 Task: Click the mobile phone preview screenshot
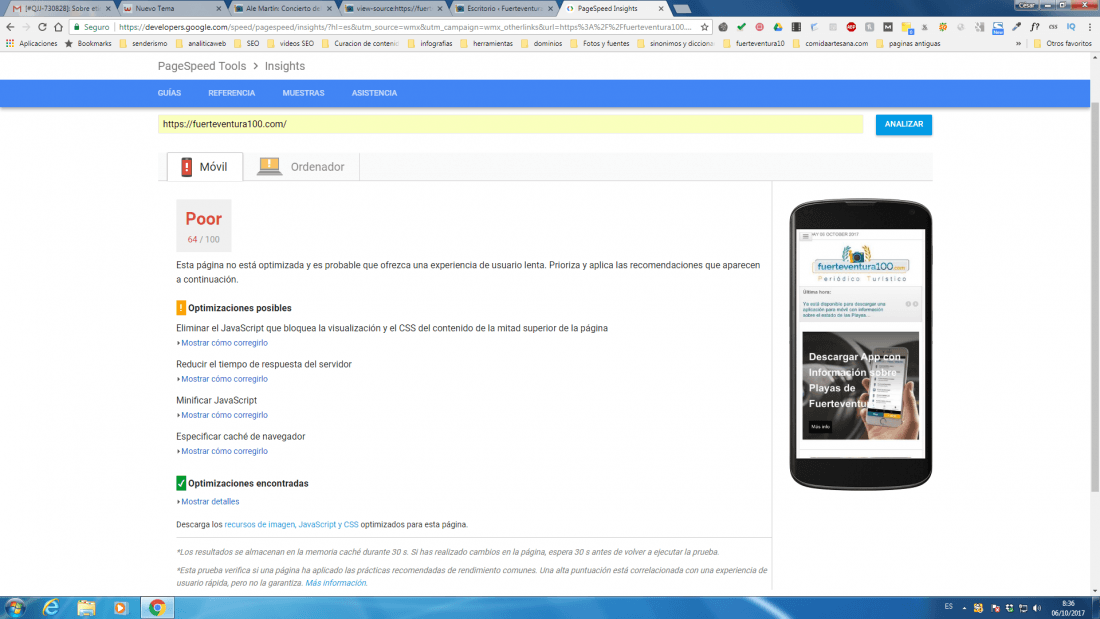click(x=861, y=344)
